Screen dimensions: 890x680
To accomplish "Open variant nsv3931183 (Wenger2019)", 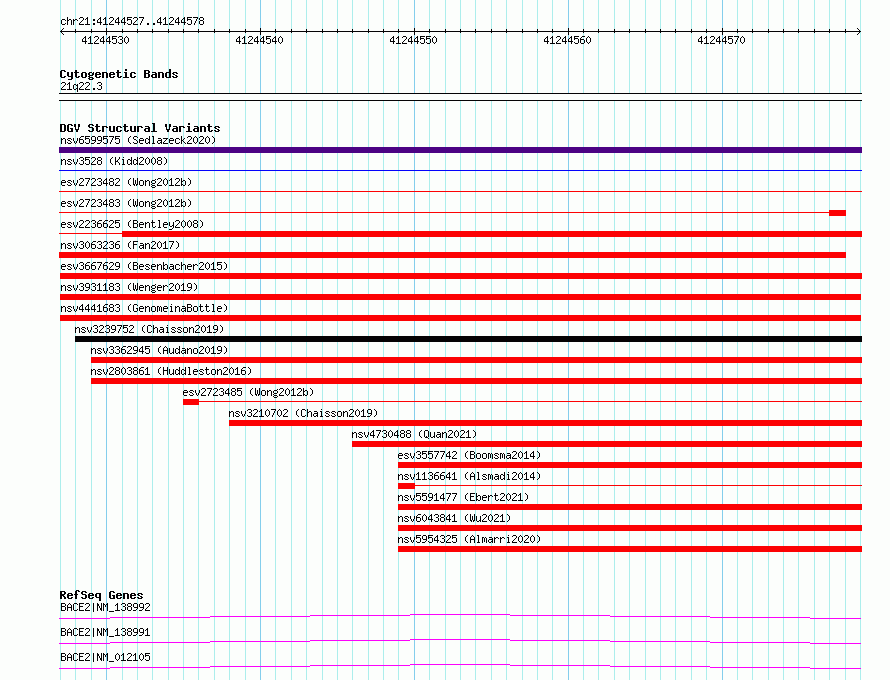I will point(129,287).
